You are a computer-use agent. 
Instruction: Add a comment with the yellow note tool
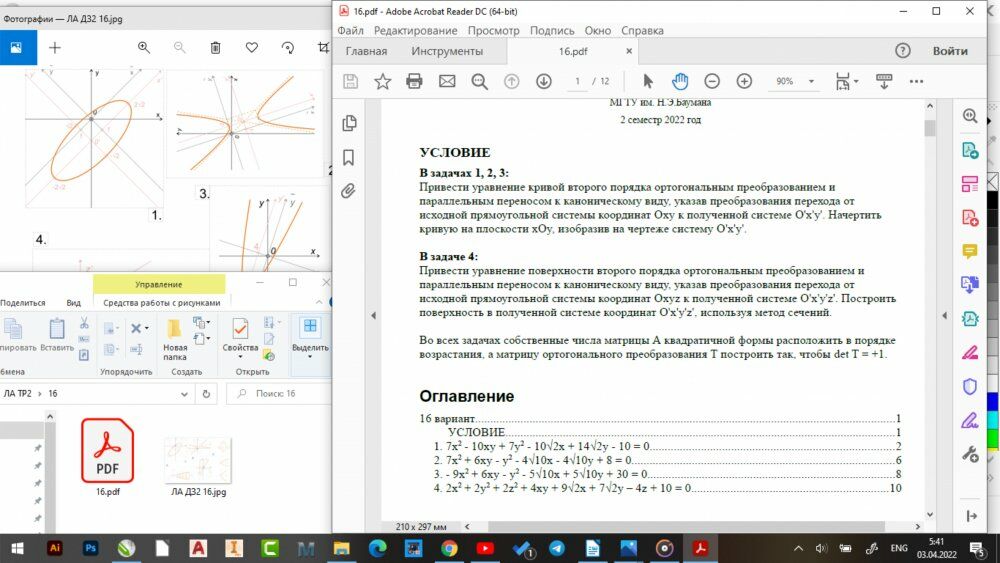(969, 251)
